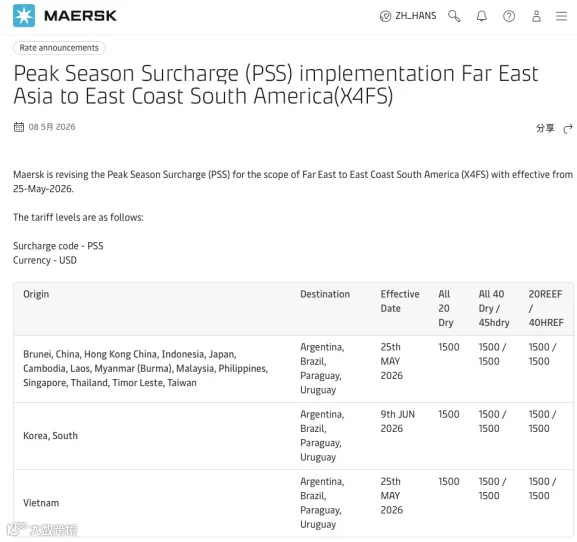Click the Effective Date column header
Viewport: 577px width, 542px height.
[x=400, y=301]
